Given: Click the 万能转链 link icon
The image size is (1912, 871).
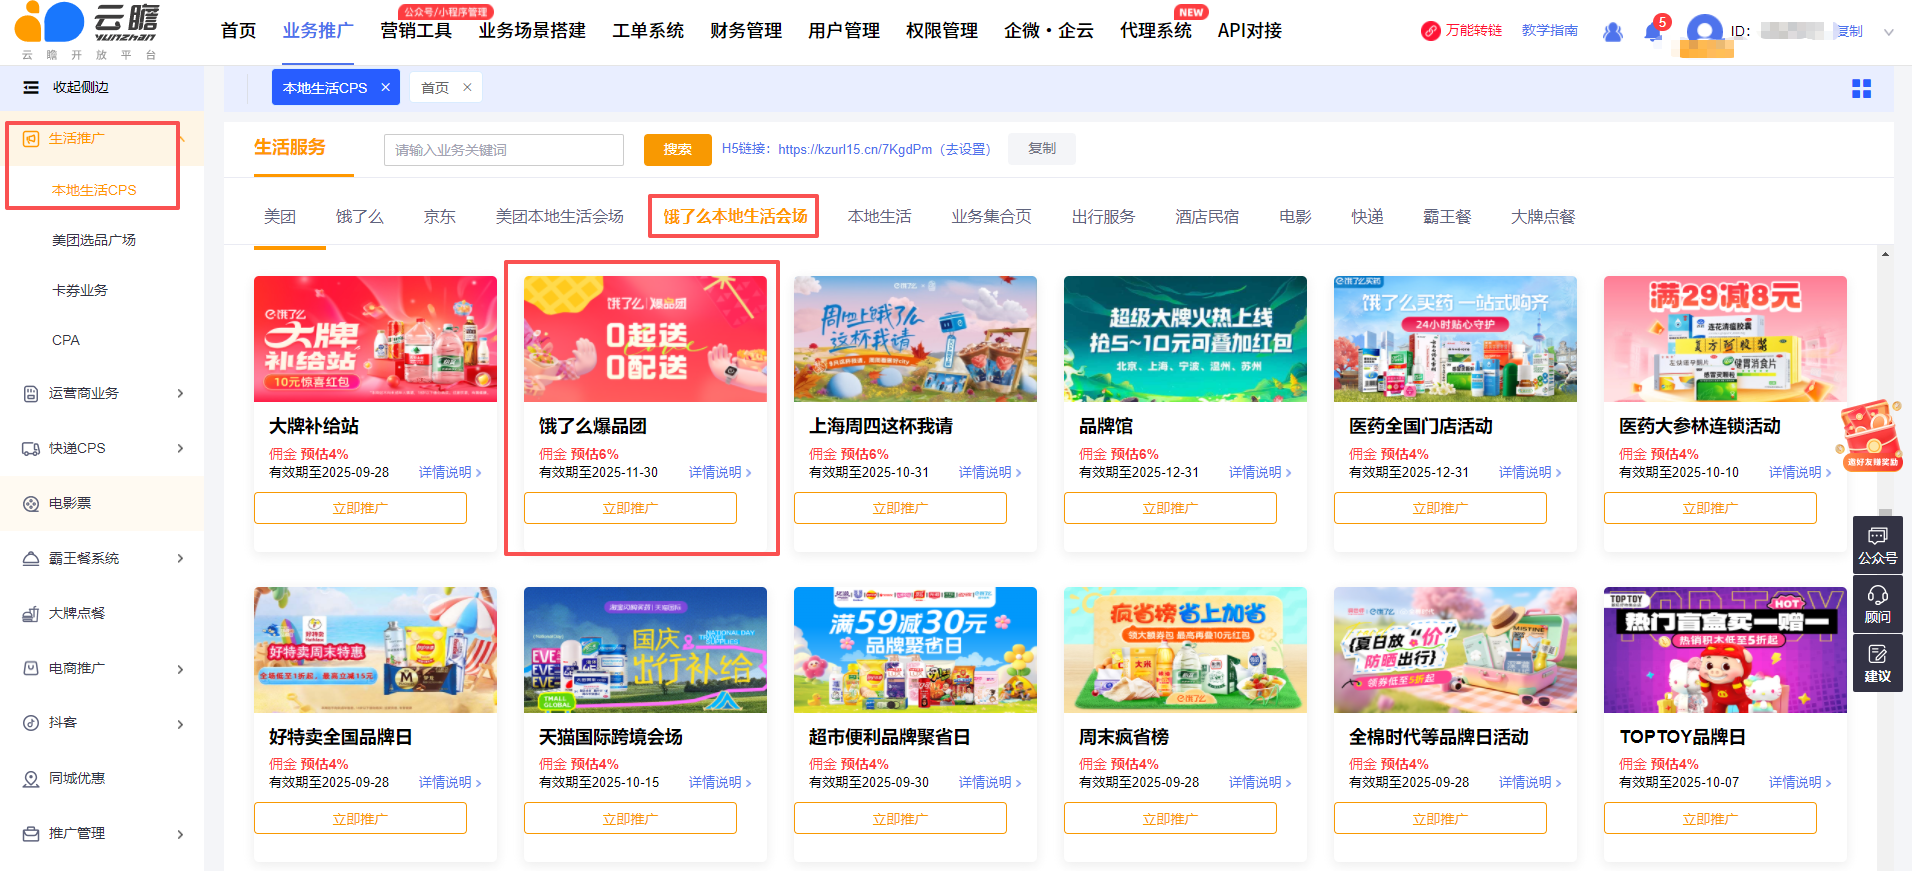Looking at the screenshot, I should pos(1430,31).
